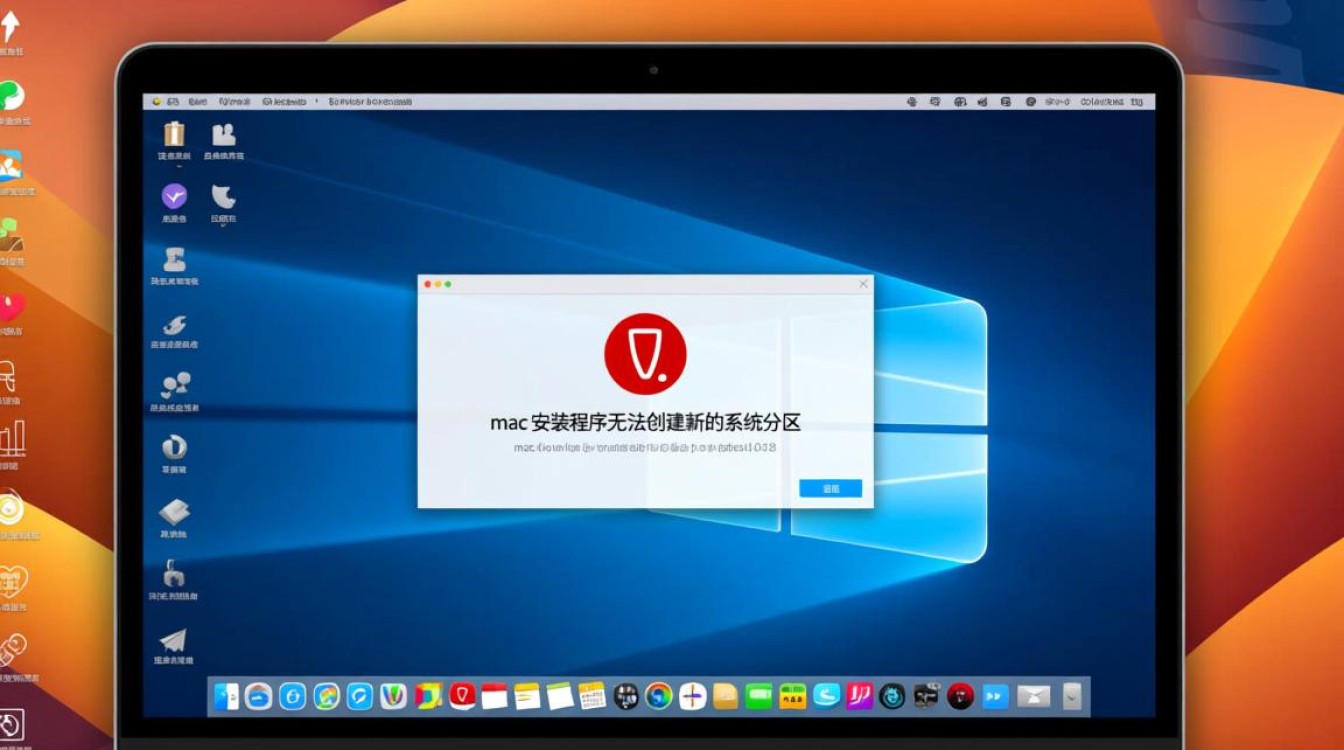Open the yellow grid calendar dock icon

click(592, 696)
